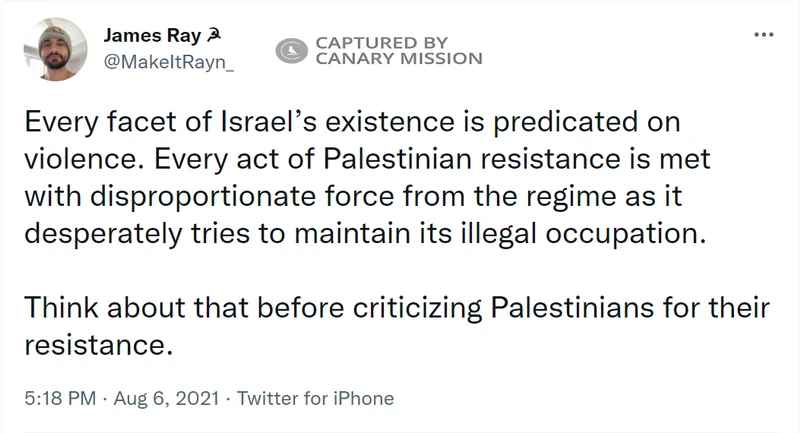This screenshot has width=800, height=433.
Task: Click the CANARY MISSION watermark text
Action: pos(399,59)
